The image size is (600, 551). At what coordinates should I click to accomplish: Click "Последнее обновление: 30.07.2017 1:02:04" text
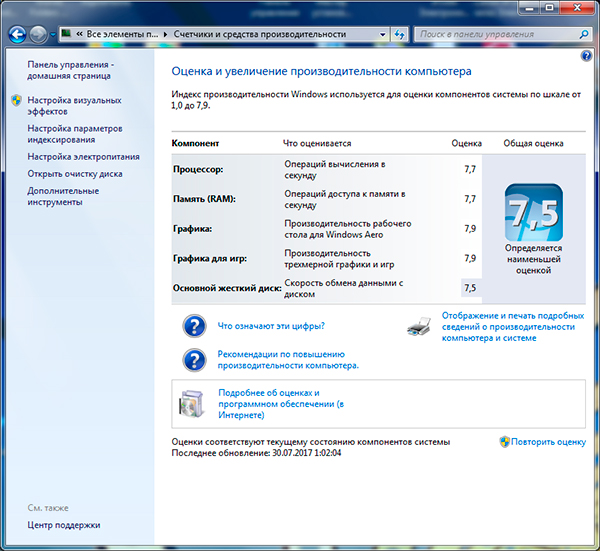pyautogui.click(x=256, y=453)
